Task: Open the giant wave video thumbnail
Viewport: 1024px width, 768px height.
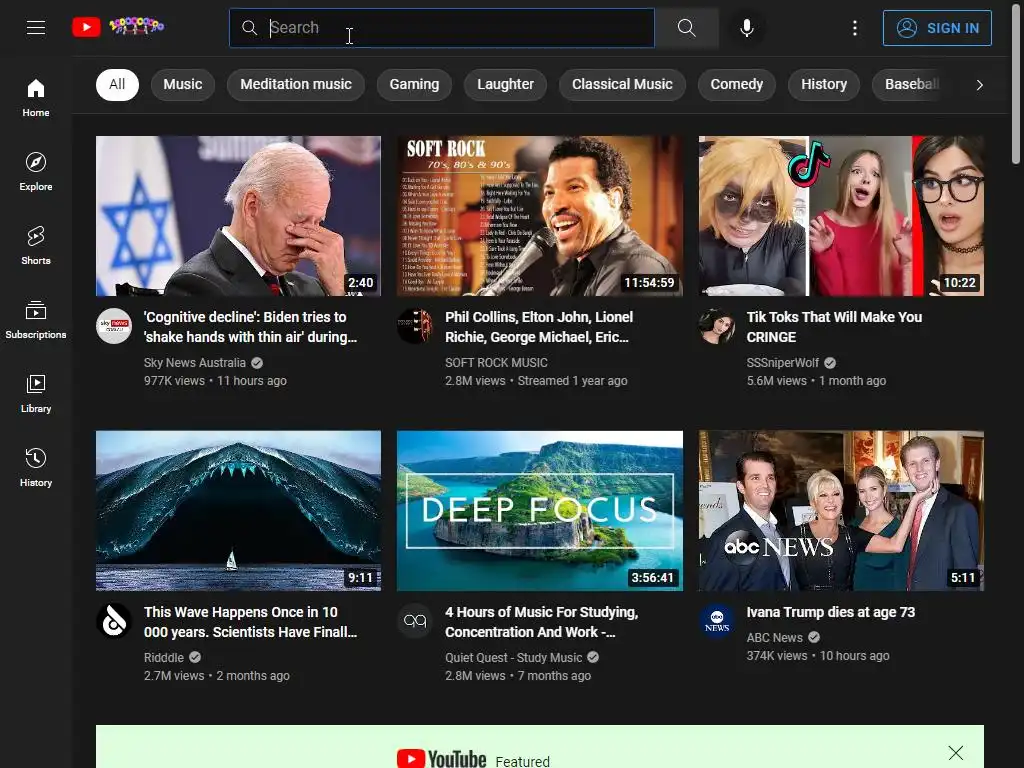Action: tap(238, 510)
